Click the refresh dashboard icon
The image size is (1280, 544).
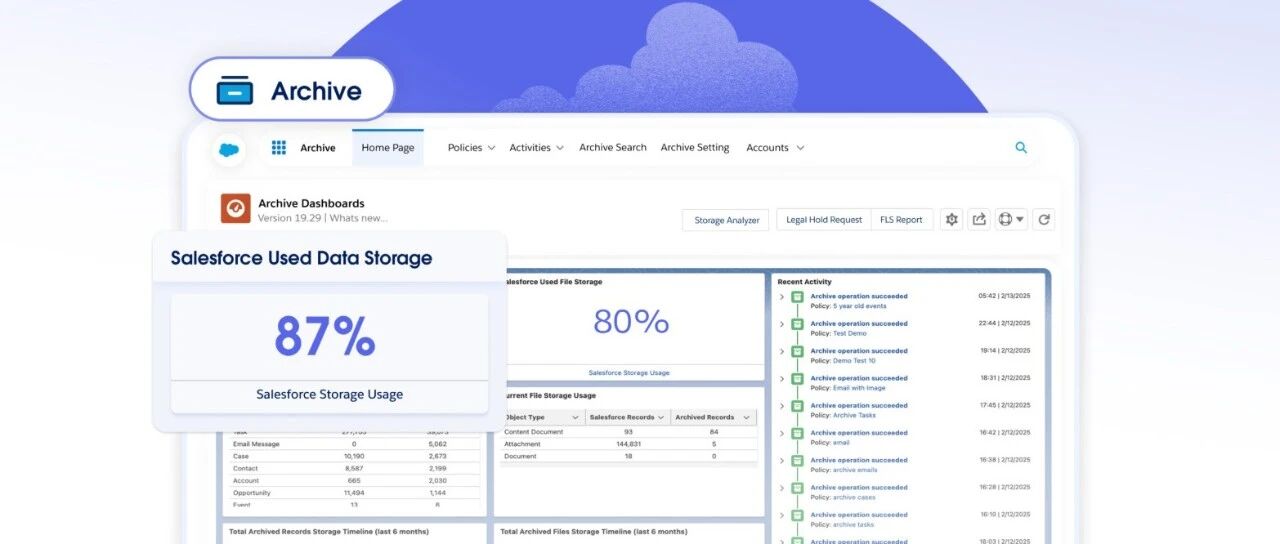1044,219
